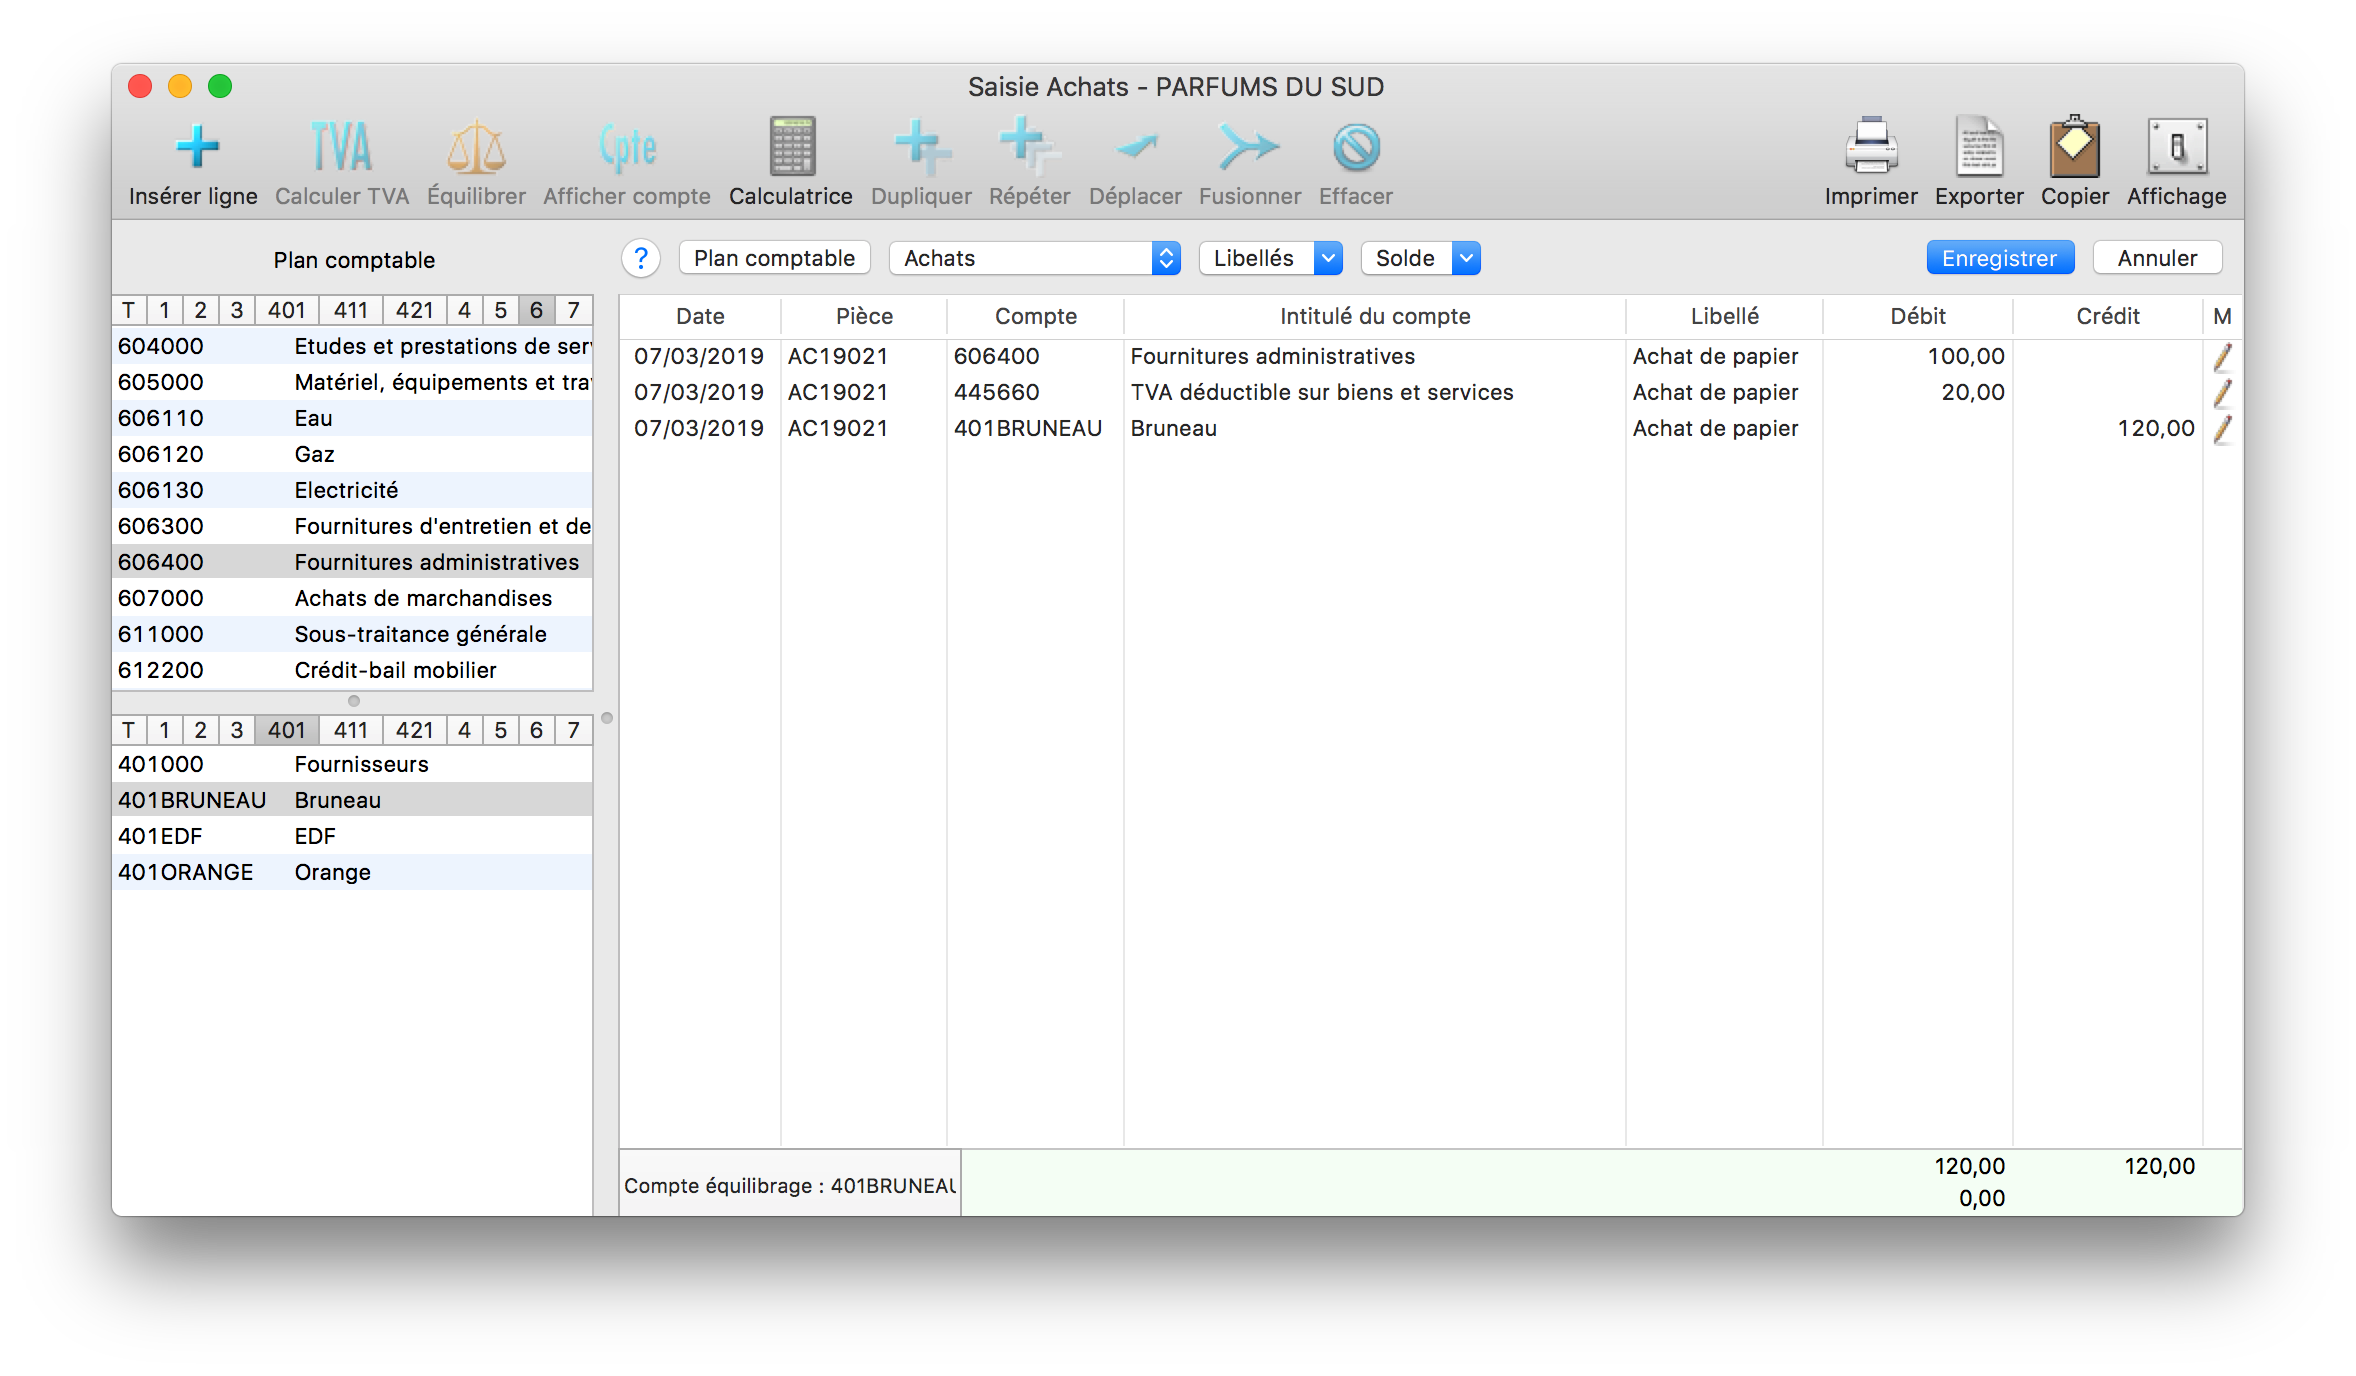Click the Annuler button
Viewport: 2356px width, 1376px height.
[2157, 259]
